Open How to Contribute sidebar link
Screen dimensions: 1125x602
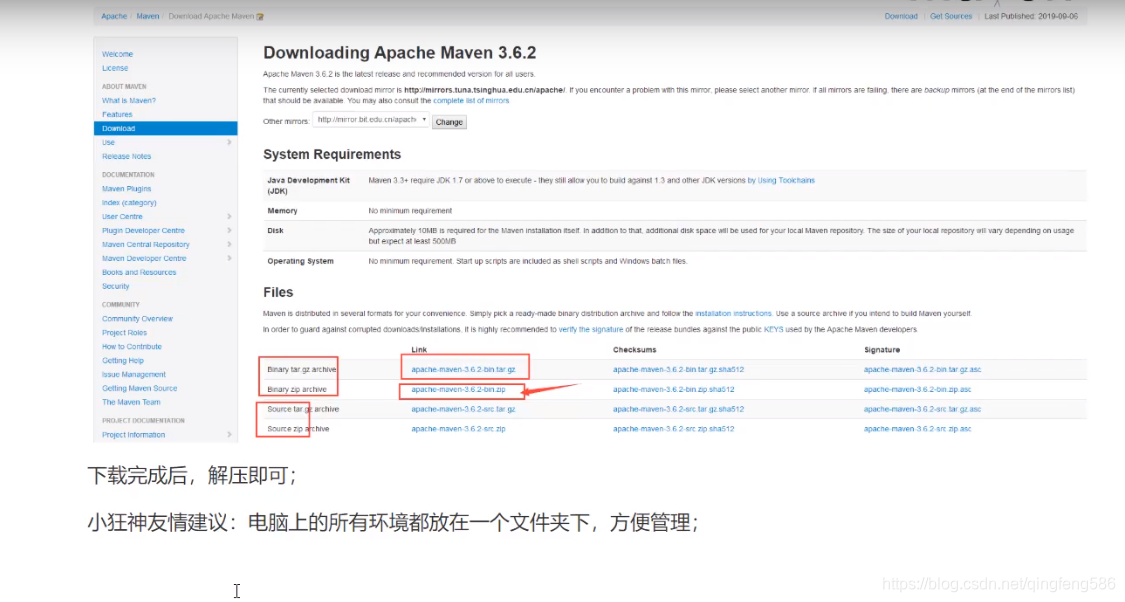132,347
